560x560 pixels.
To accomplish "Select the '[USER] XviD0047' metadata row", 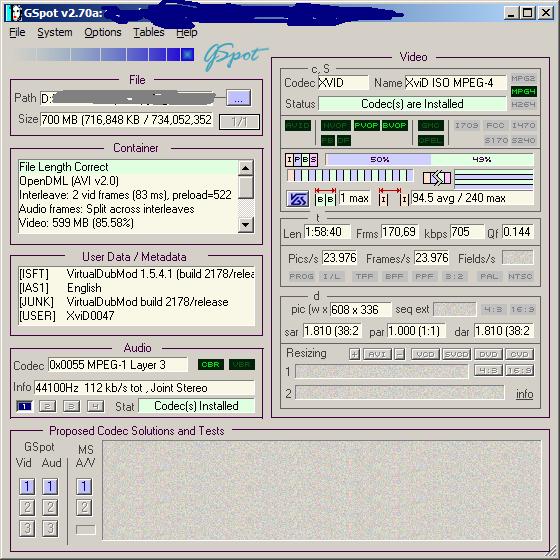I will click(136, 316).
